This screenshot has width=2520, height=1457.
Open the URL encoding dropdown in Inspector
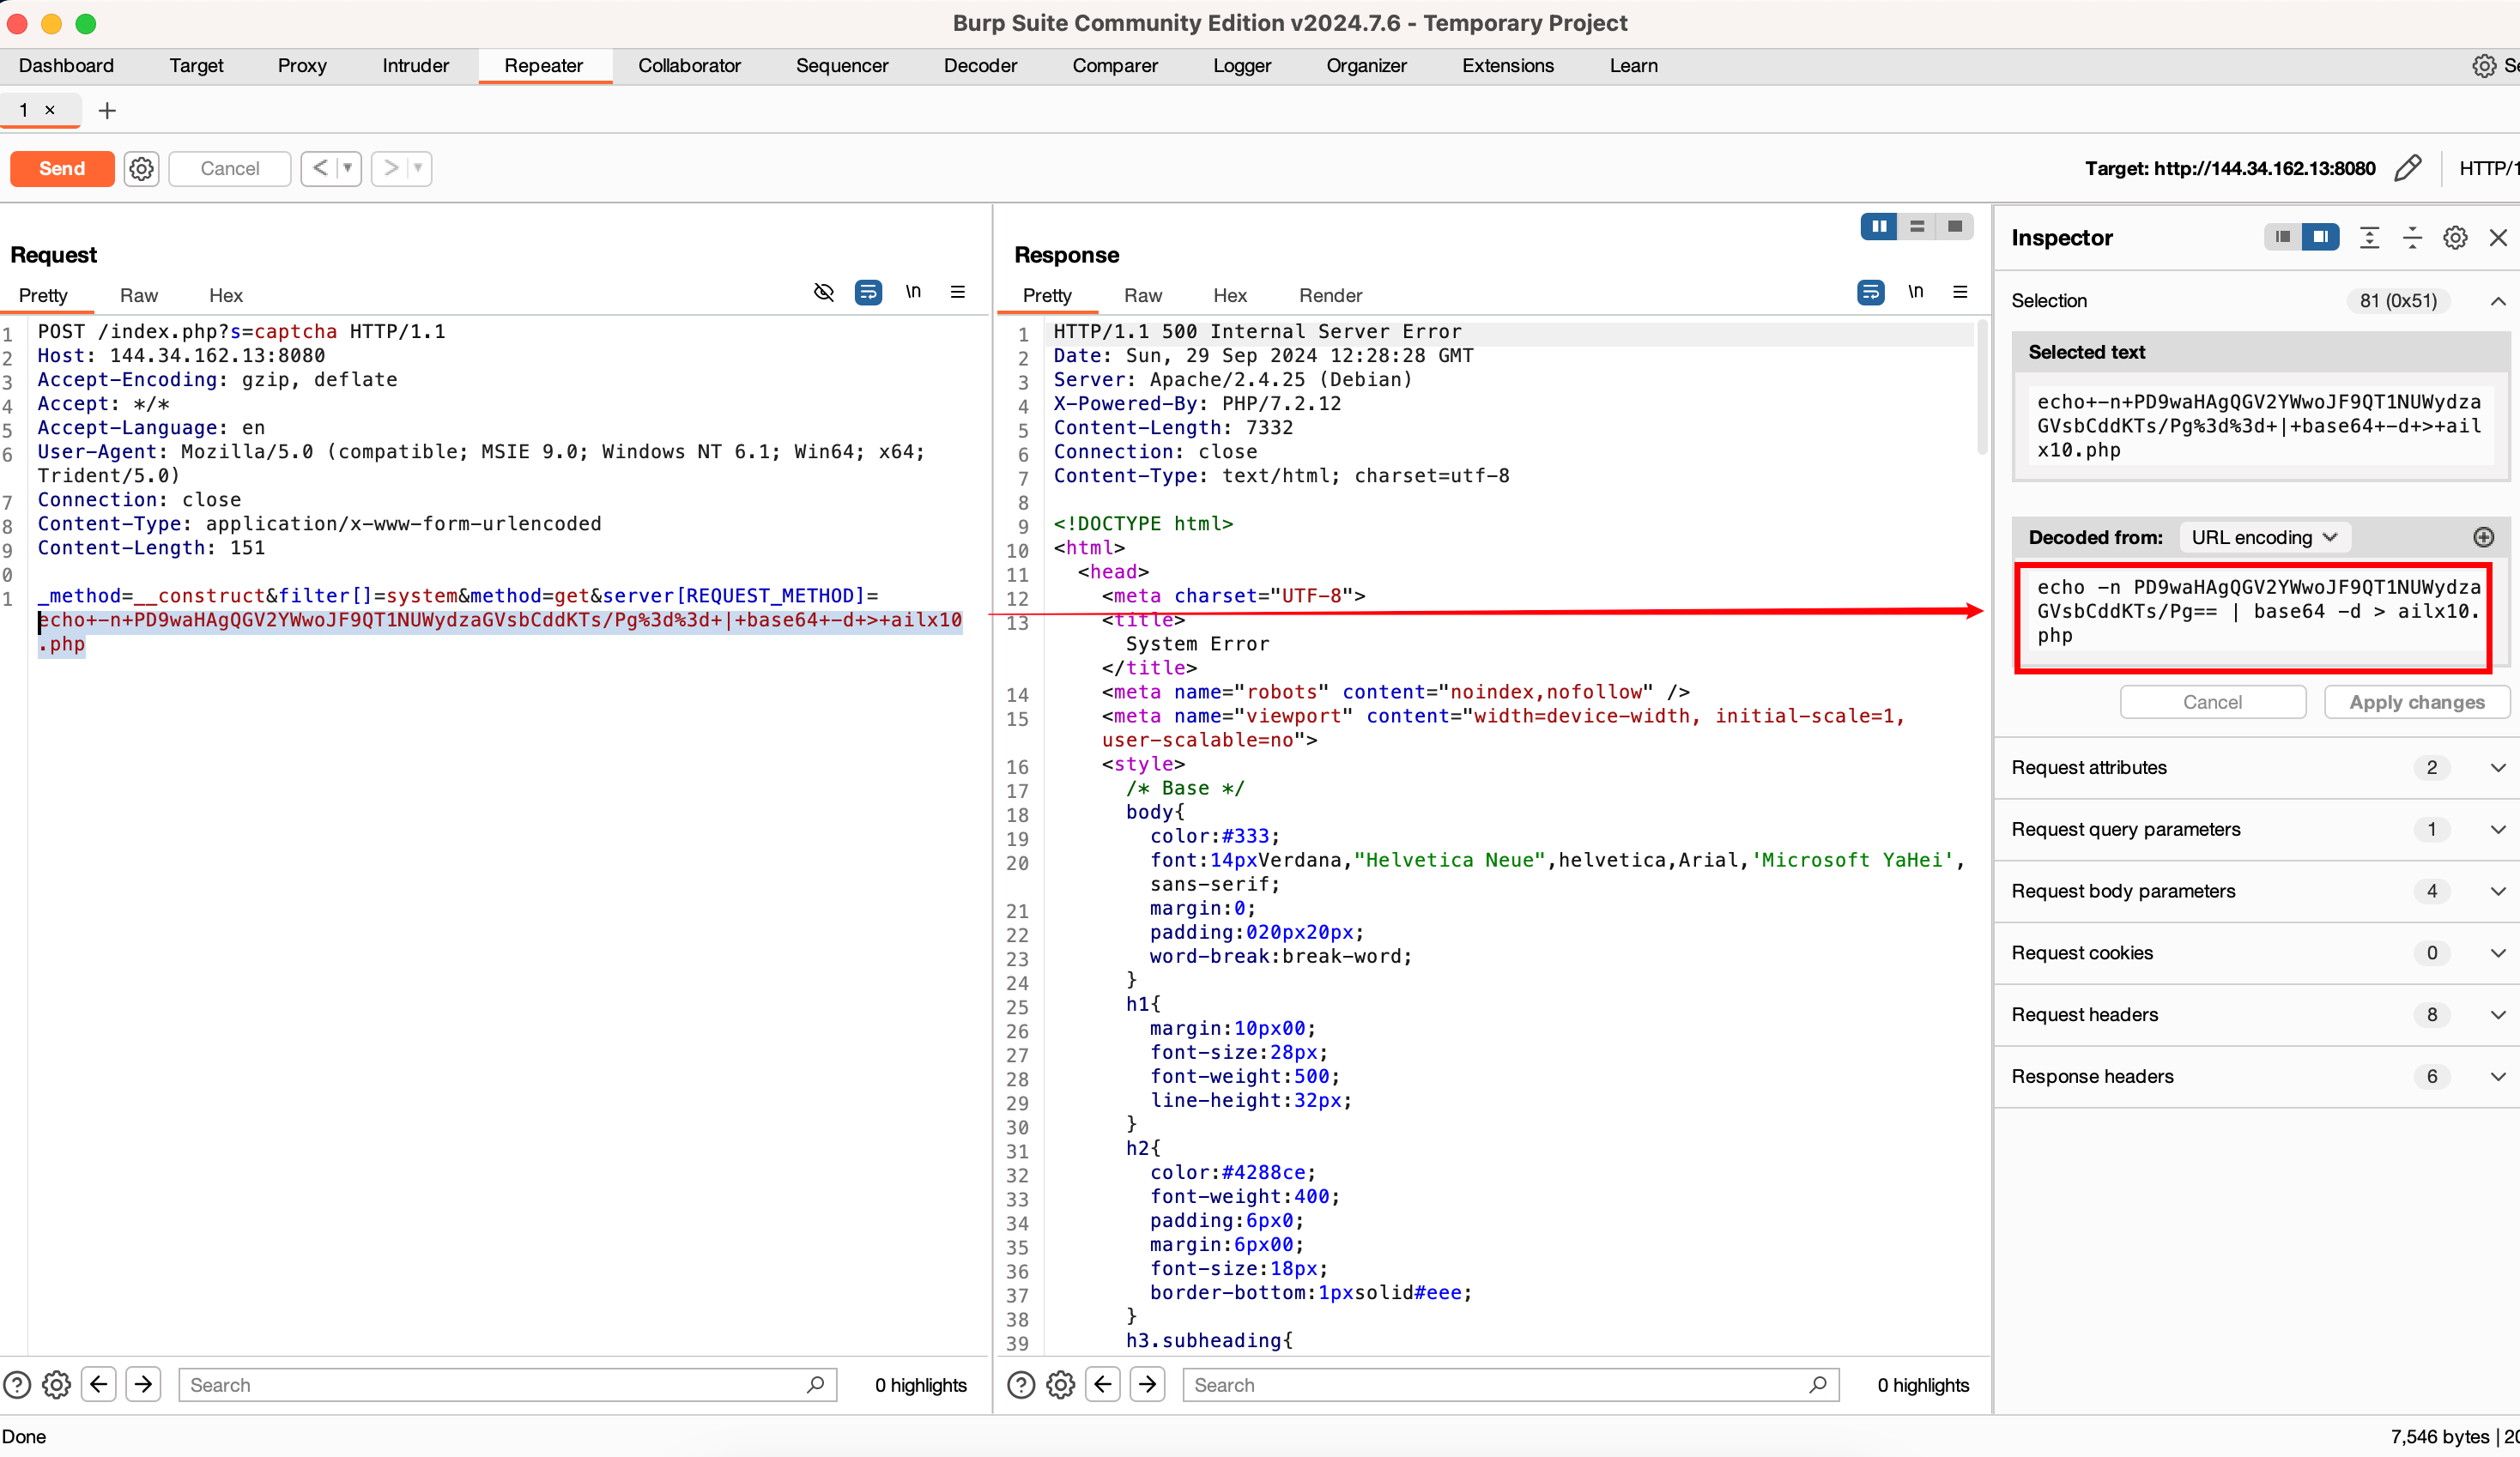coord(2264,537)
